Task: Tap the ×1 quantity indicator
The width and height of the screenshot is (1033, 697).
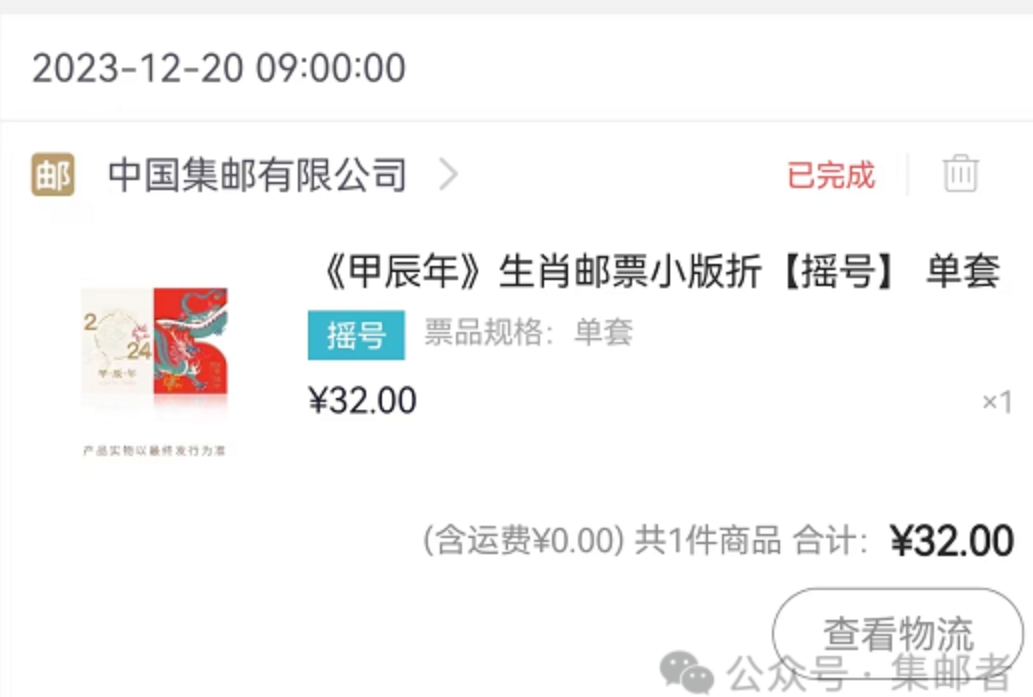Action: [997, 401]
